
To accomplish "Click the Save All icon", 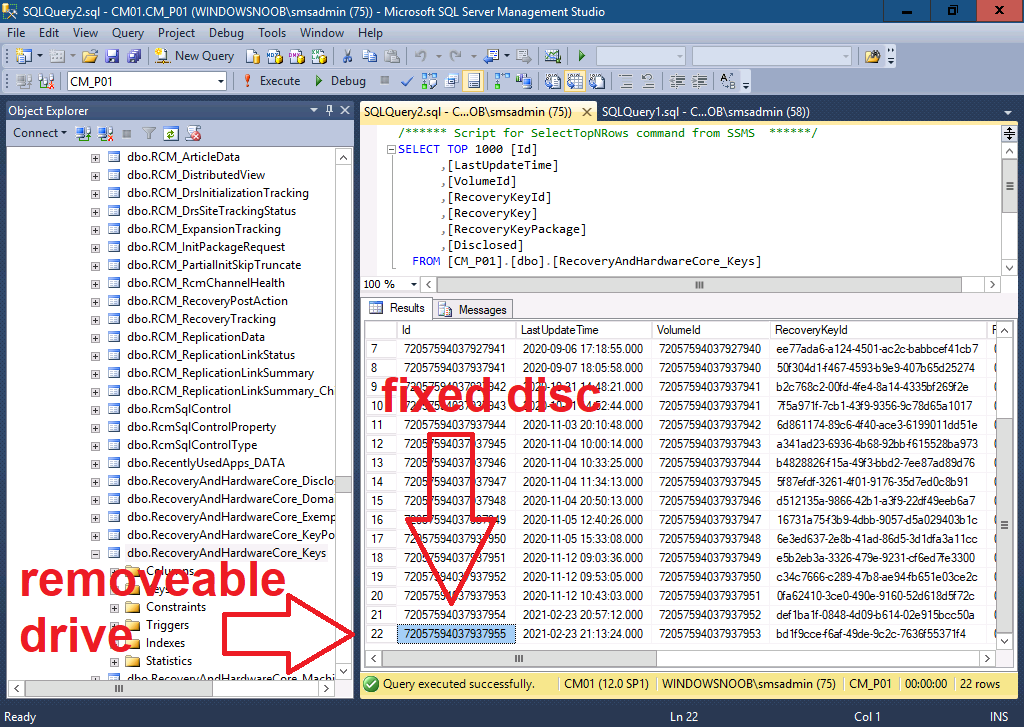I will (134, 56).
